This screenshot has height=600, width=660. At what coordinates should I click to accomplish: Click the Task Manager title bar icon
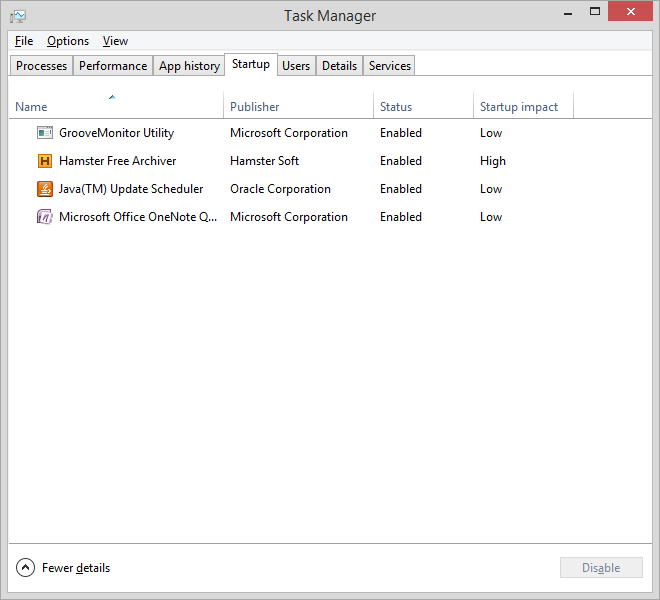click(18, 16)
